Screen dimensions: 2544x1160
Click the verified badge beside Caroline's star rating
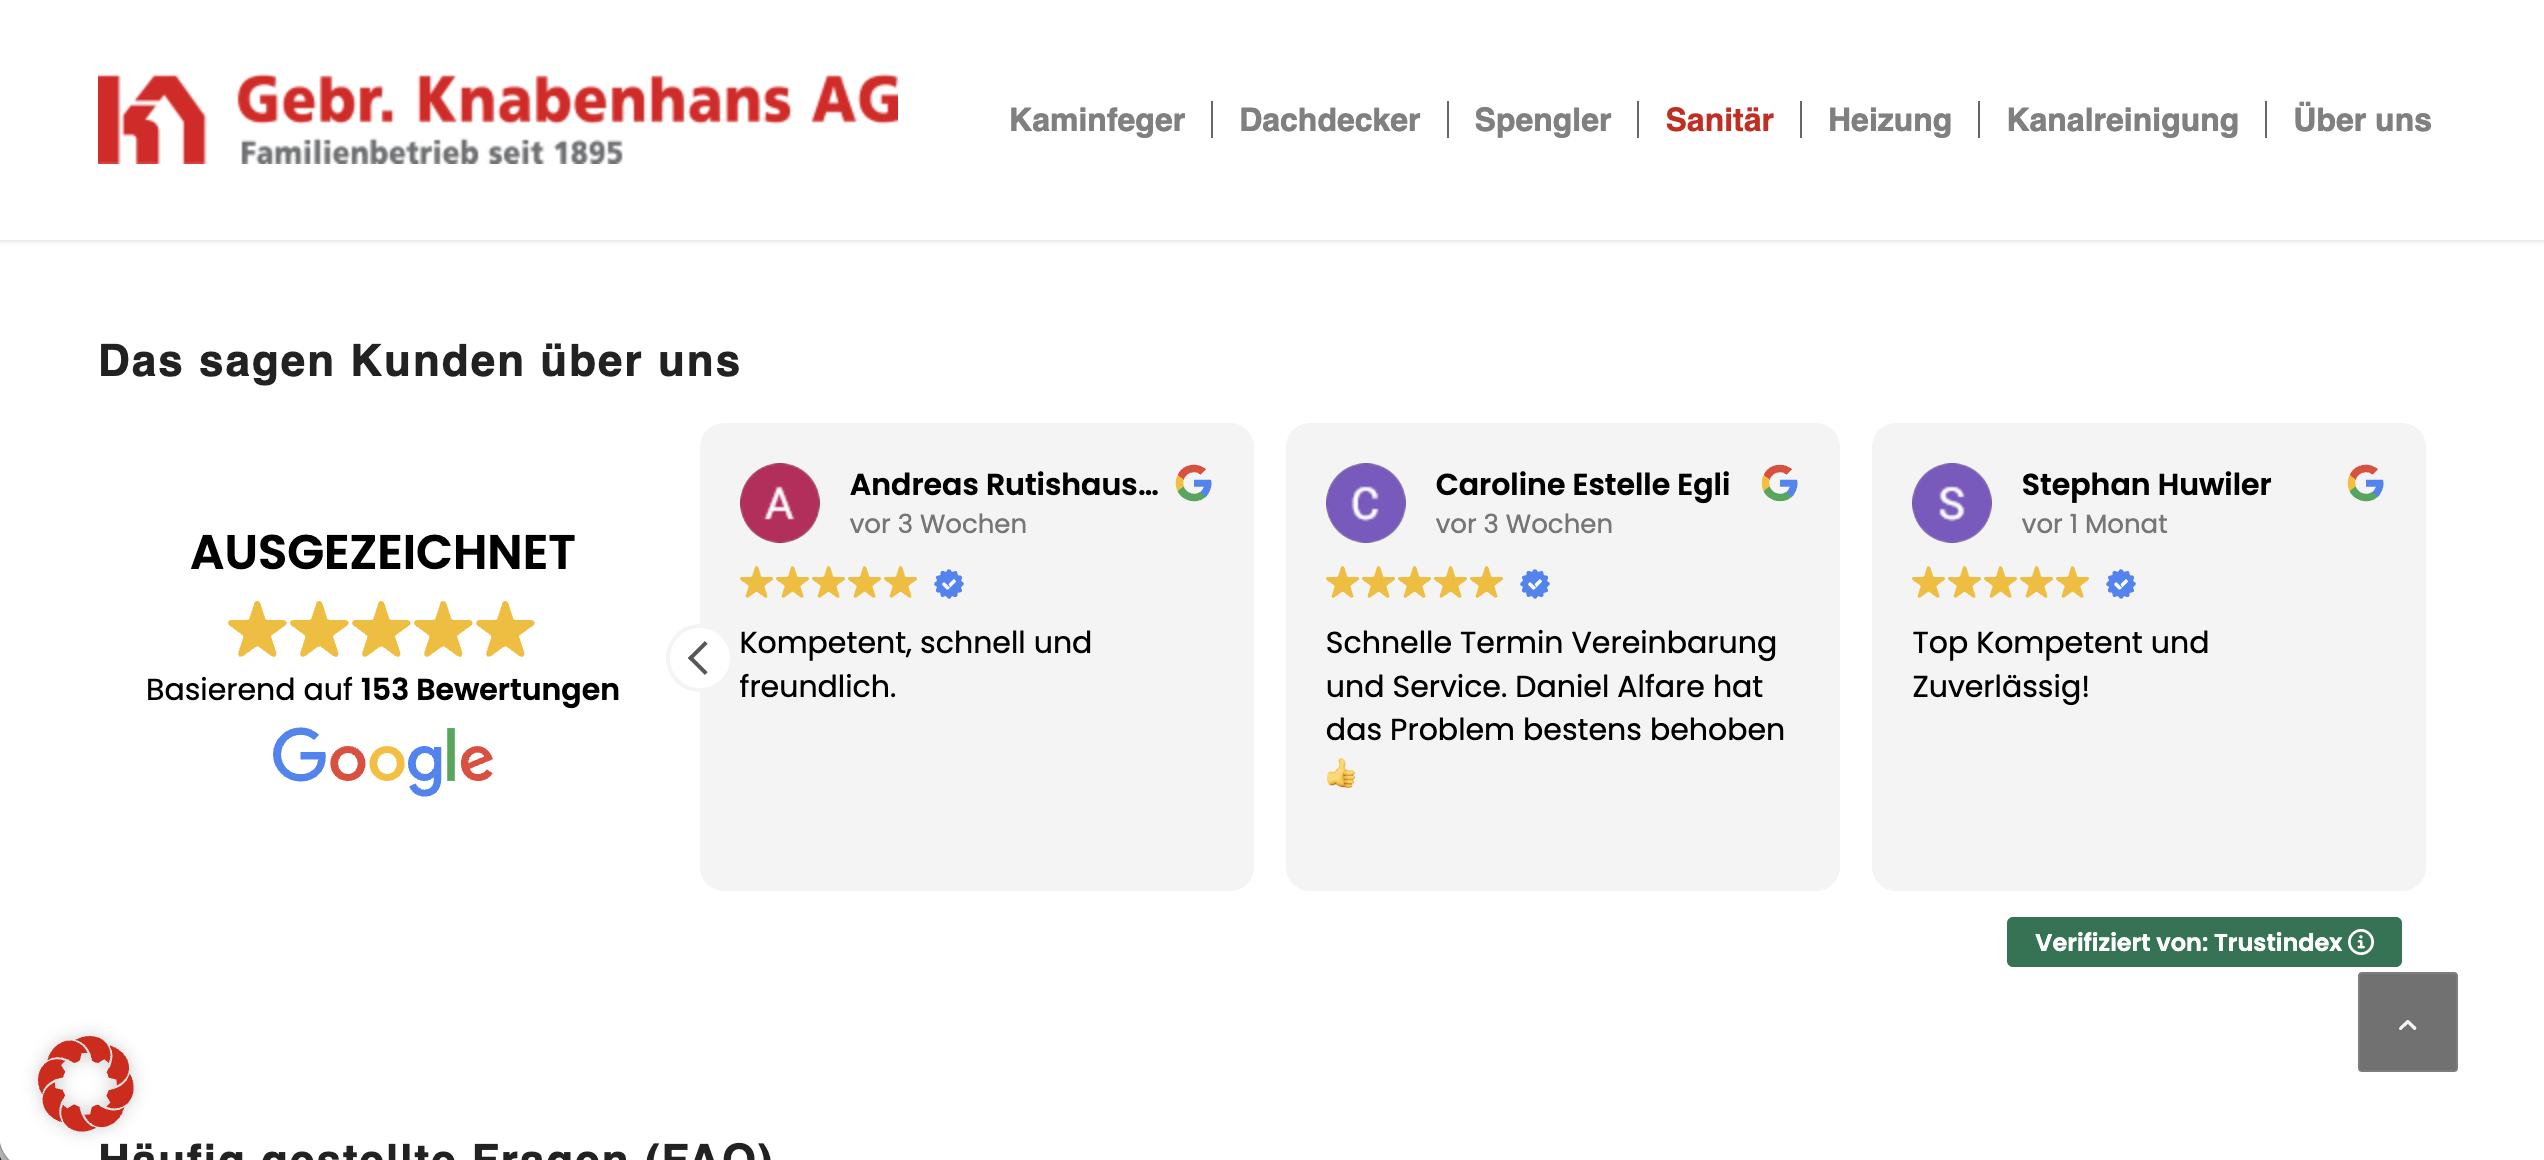pyautogui.click(x=1535, y=583)
